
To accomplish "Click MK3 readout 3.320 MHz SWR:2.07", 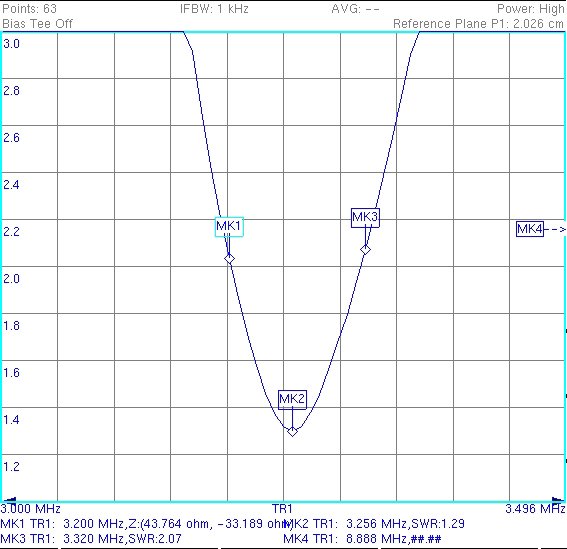I will coord(91,539).
